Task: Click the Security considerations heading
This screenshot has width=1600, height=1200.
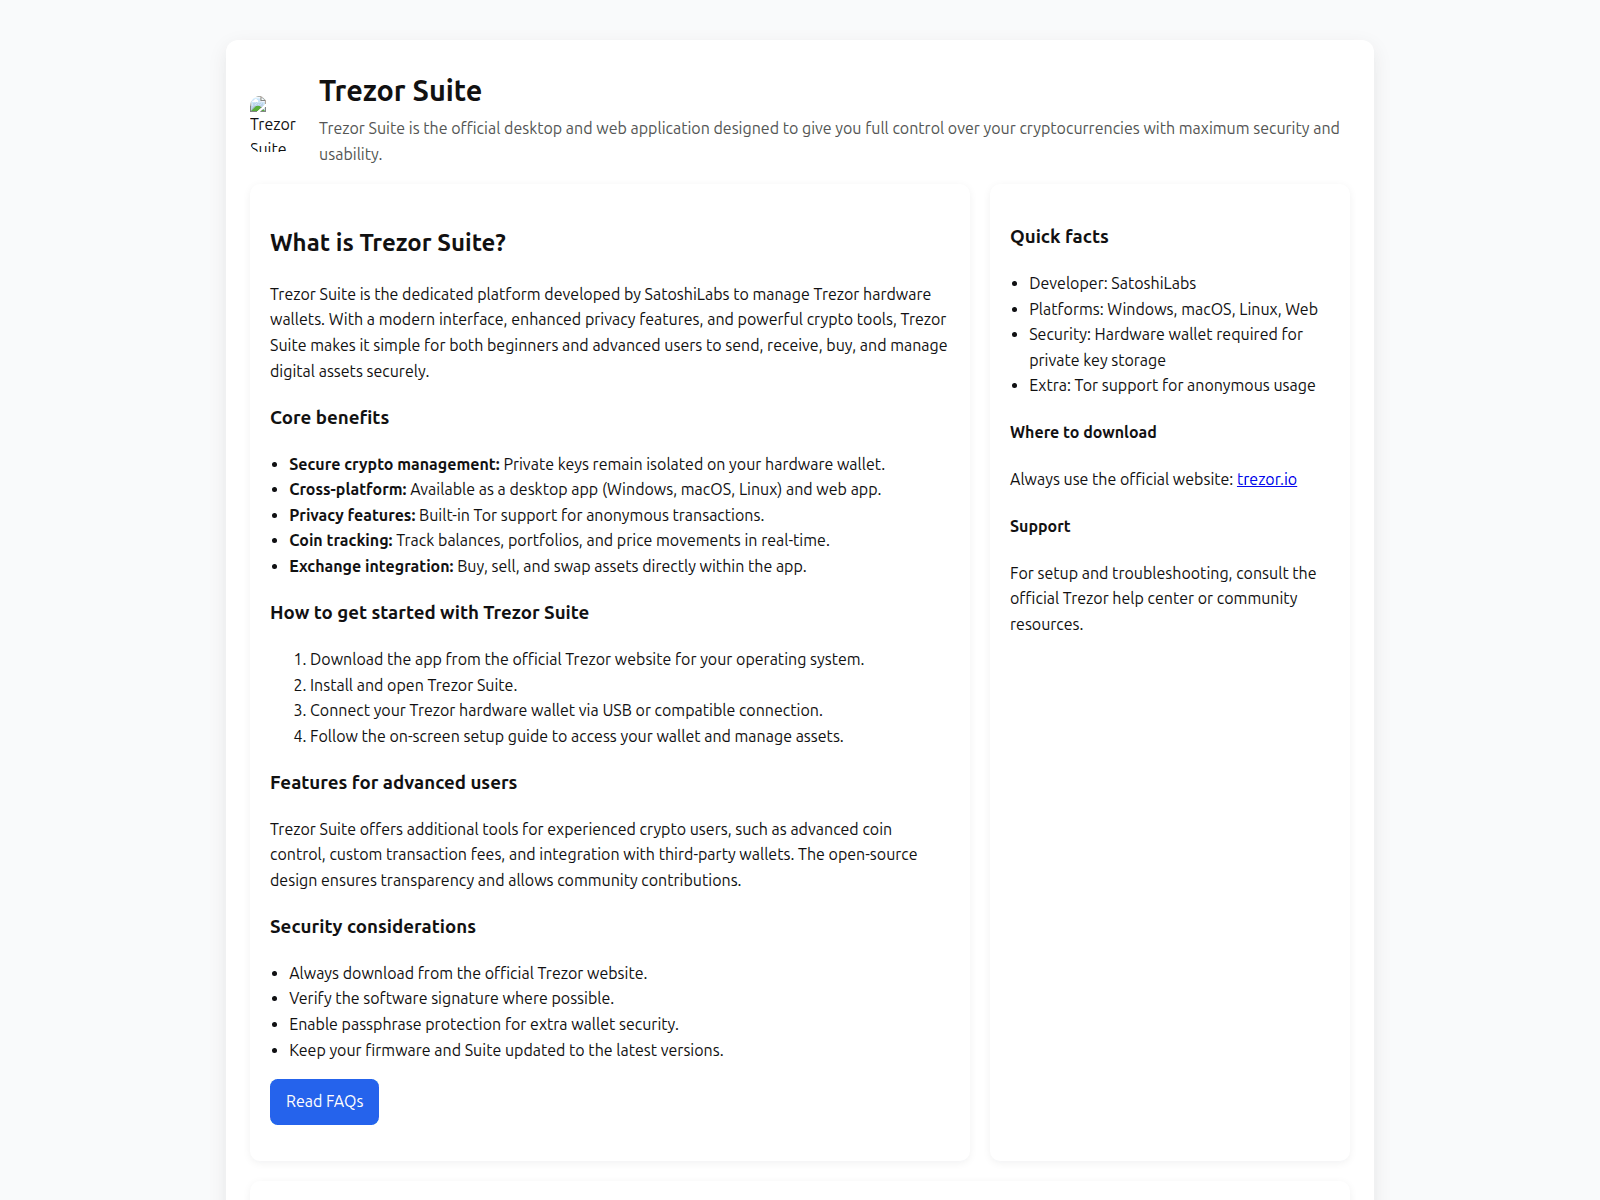Action: (373, 927)
